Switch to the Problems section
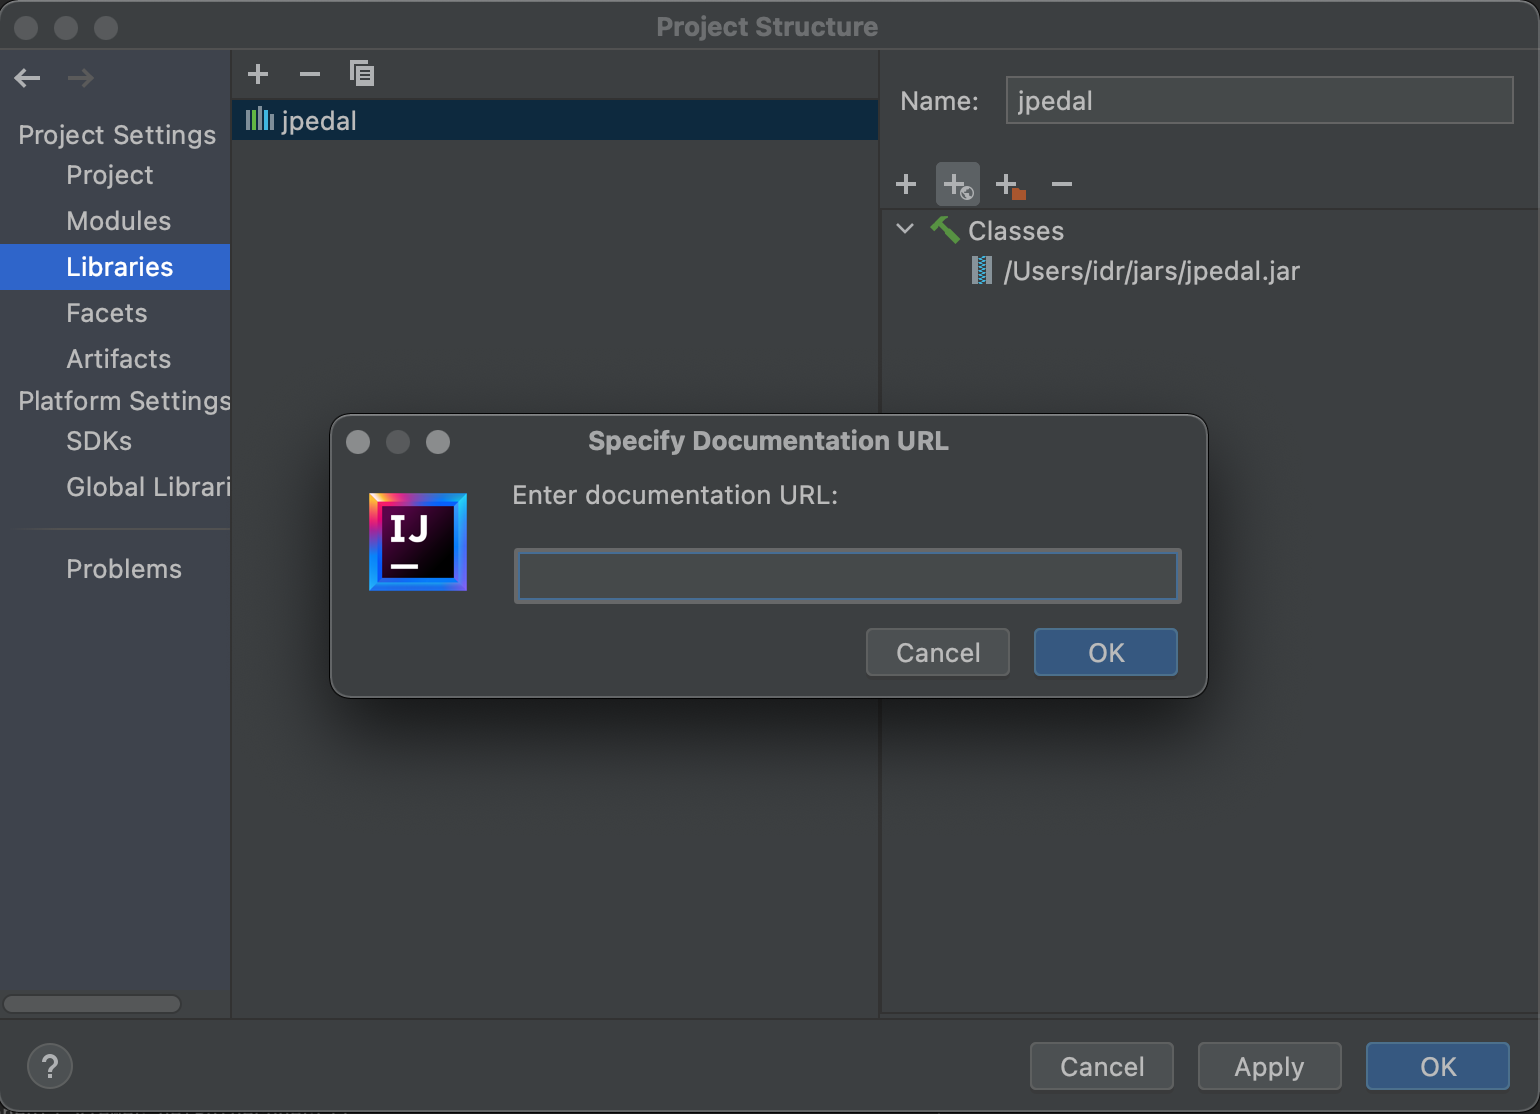The width and height of the screenshot is (1540, 1114). (x=123, y=568)
